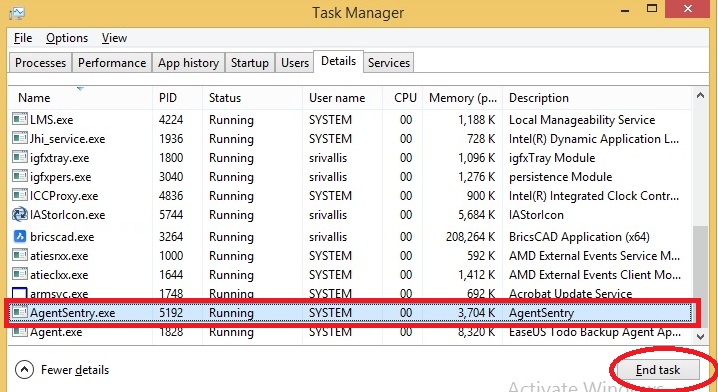This screenshot has width=718, height=392.
Task: Click the scrollbar up arrow
Action: [700, 96]
